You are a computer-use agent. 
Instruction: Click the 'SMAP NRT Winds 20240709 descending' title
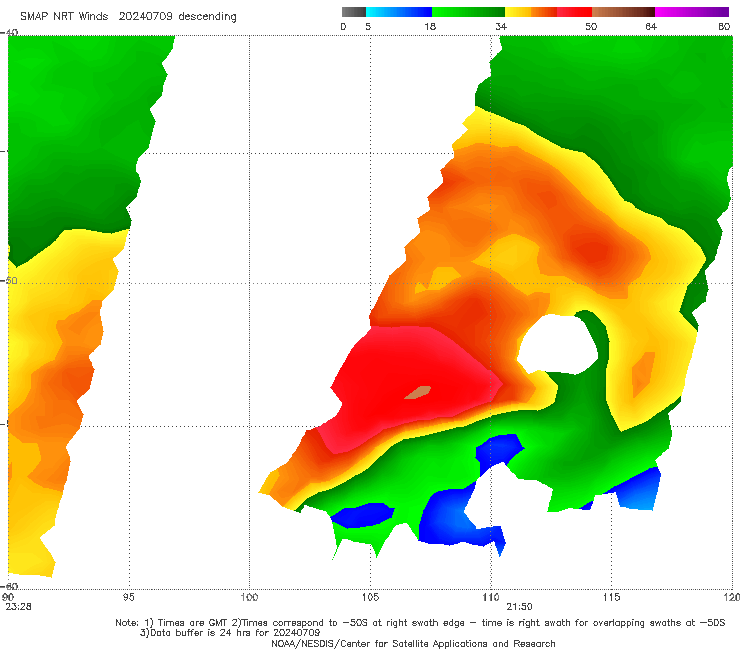coord(128,17)
